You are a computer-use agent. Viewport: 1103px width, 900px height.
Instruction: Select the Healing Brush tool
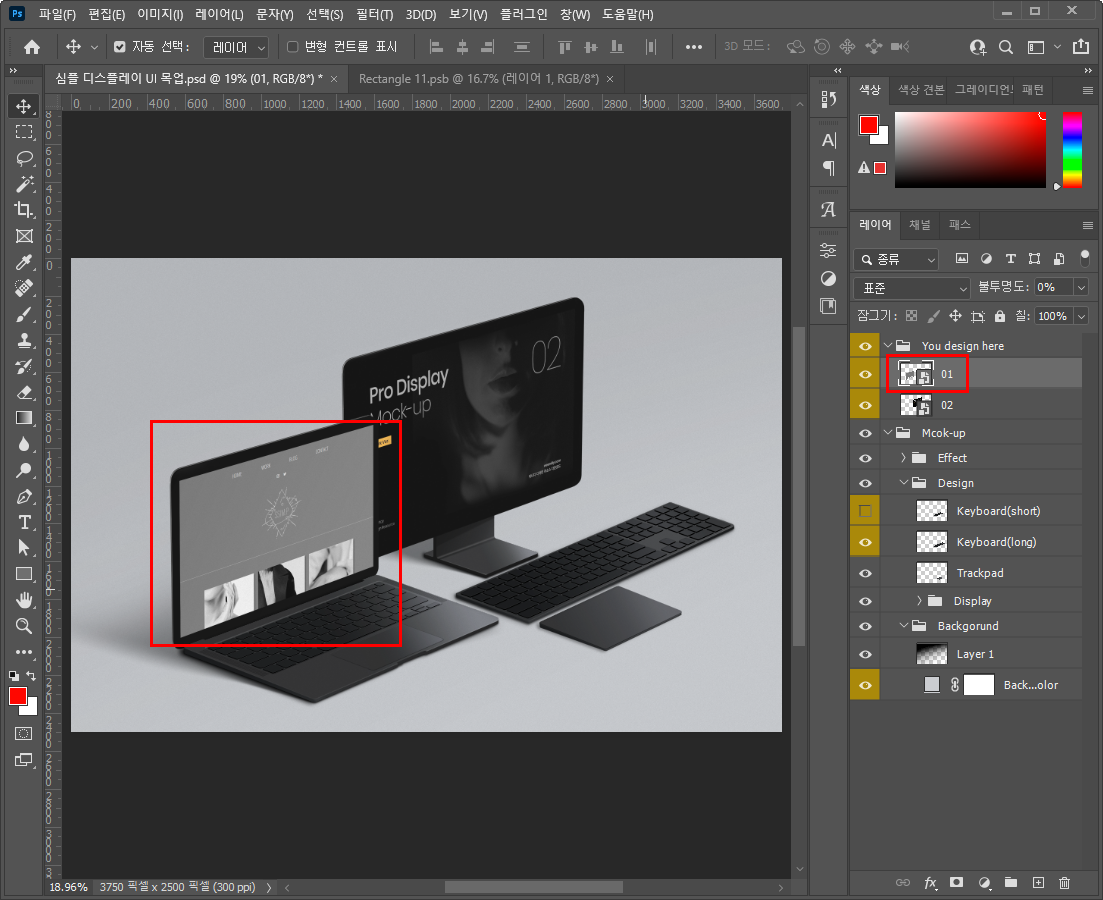coord(24,289)
